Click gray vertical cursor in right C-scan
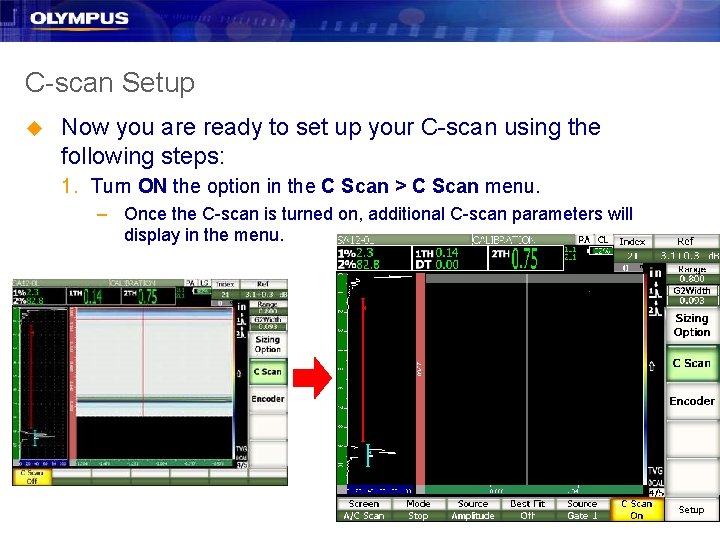Image resolution: width=720 pixels, height=540 pixels. pos(527,379)
